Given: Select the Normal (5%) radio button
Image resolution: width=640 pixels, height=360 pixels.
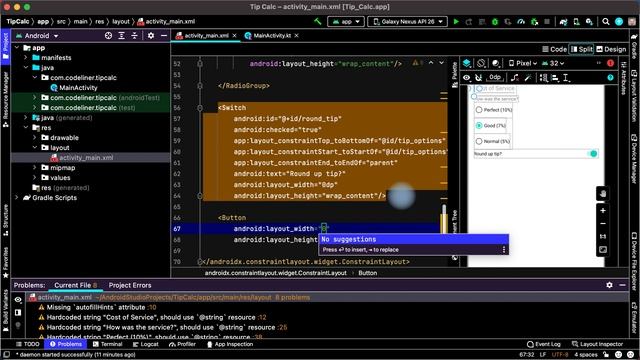Looking at the screenshot, I should click(x=479, y=141).
